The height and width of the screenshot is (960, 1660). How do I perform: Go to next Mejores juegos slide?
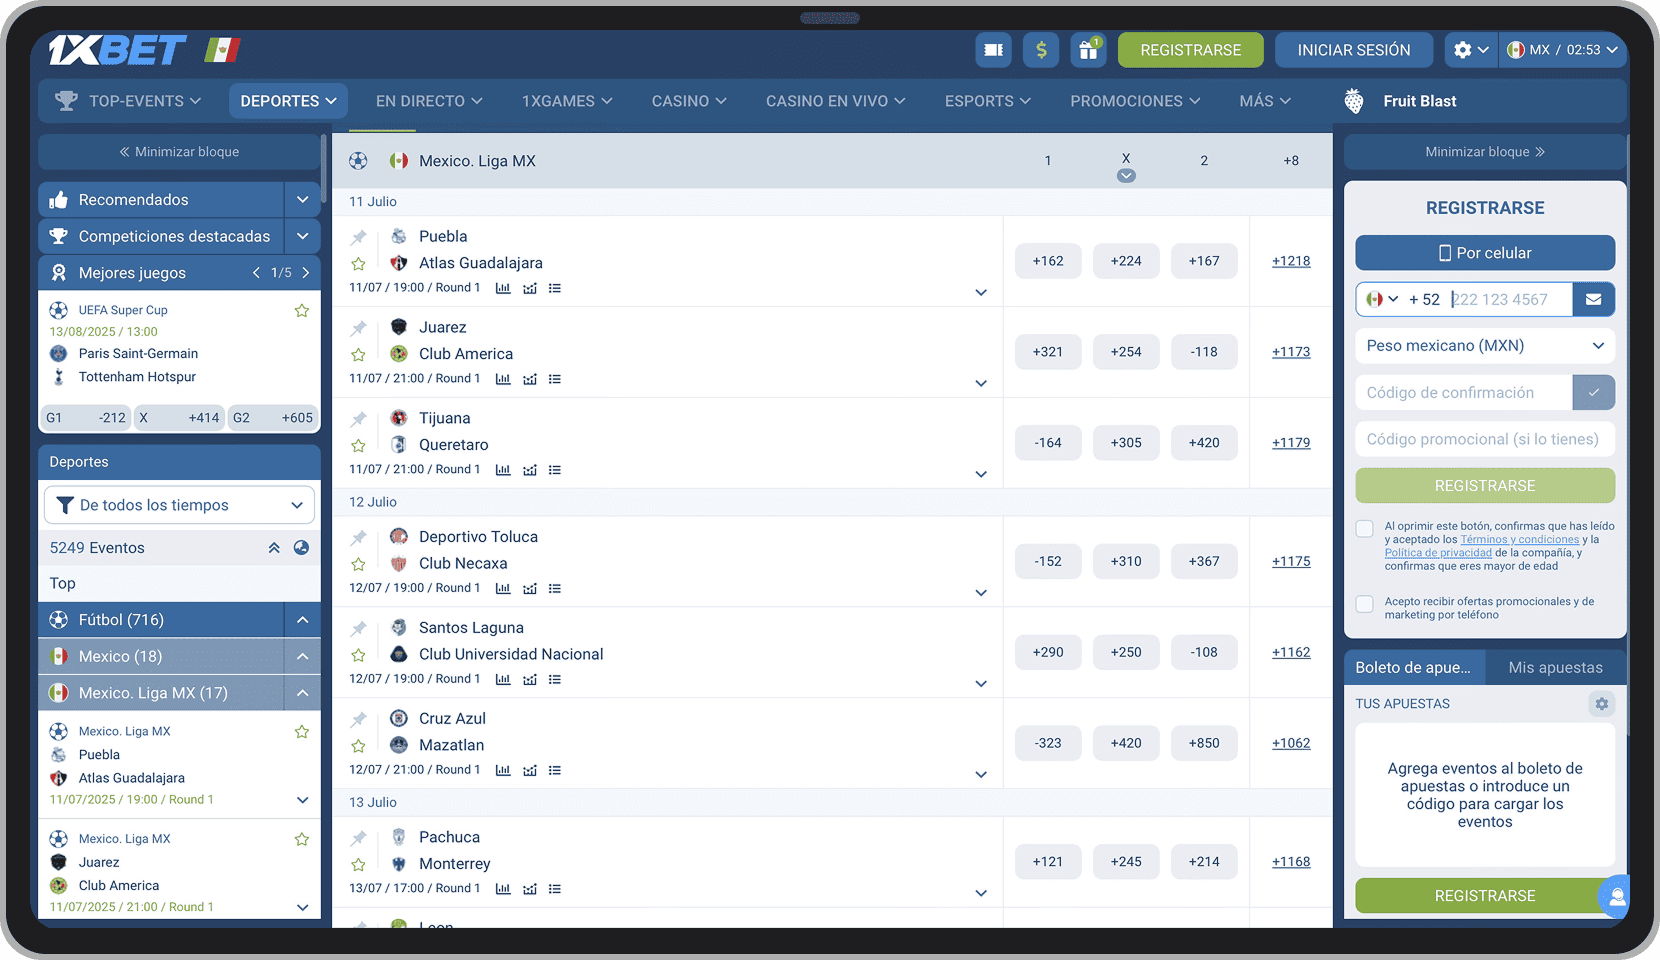306,273
